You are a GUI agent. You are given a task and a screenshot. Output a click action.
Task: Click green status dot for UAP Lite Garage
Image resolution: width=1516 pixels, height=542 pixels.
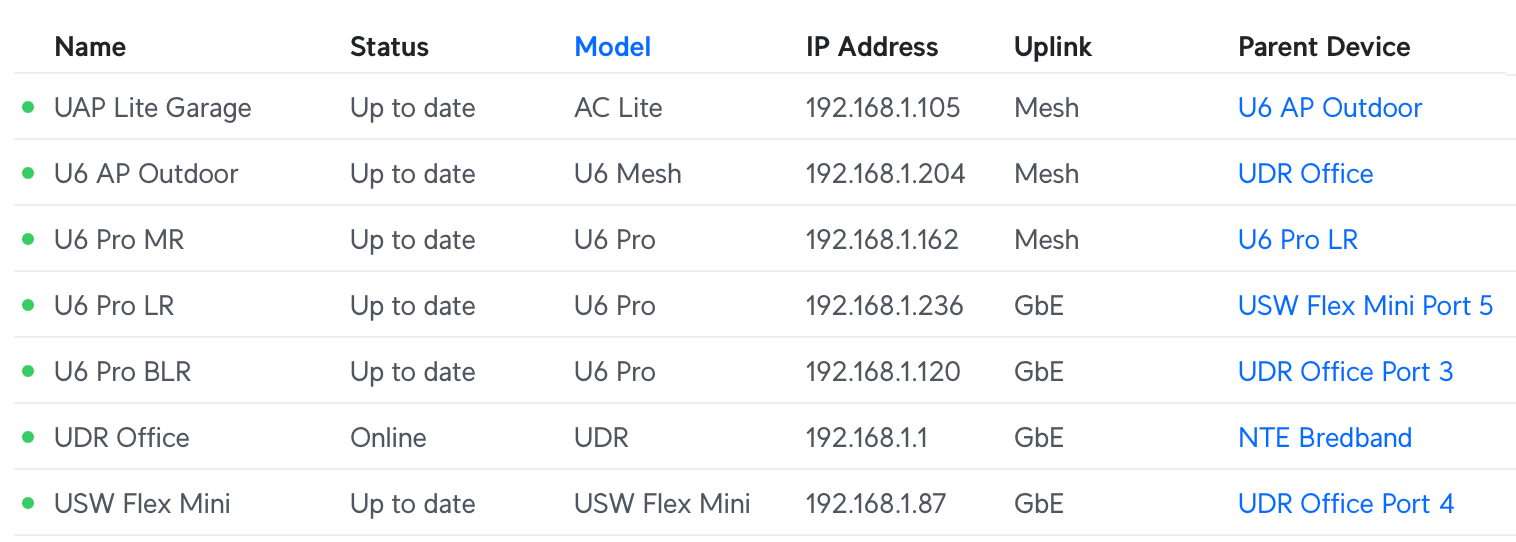(x=28, y=107)
